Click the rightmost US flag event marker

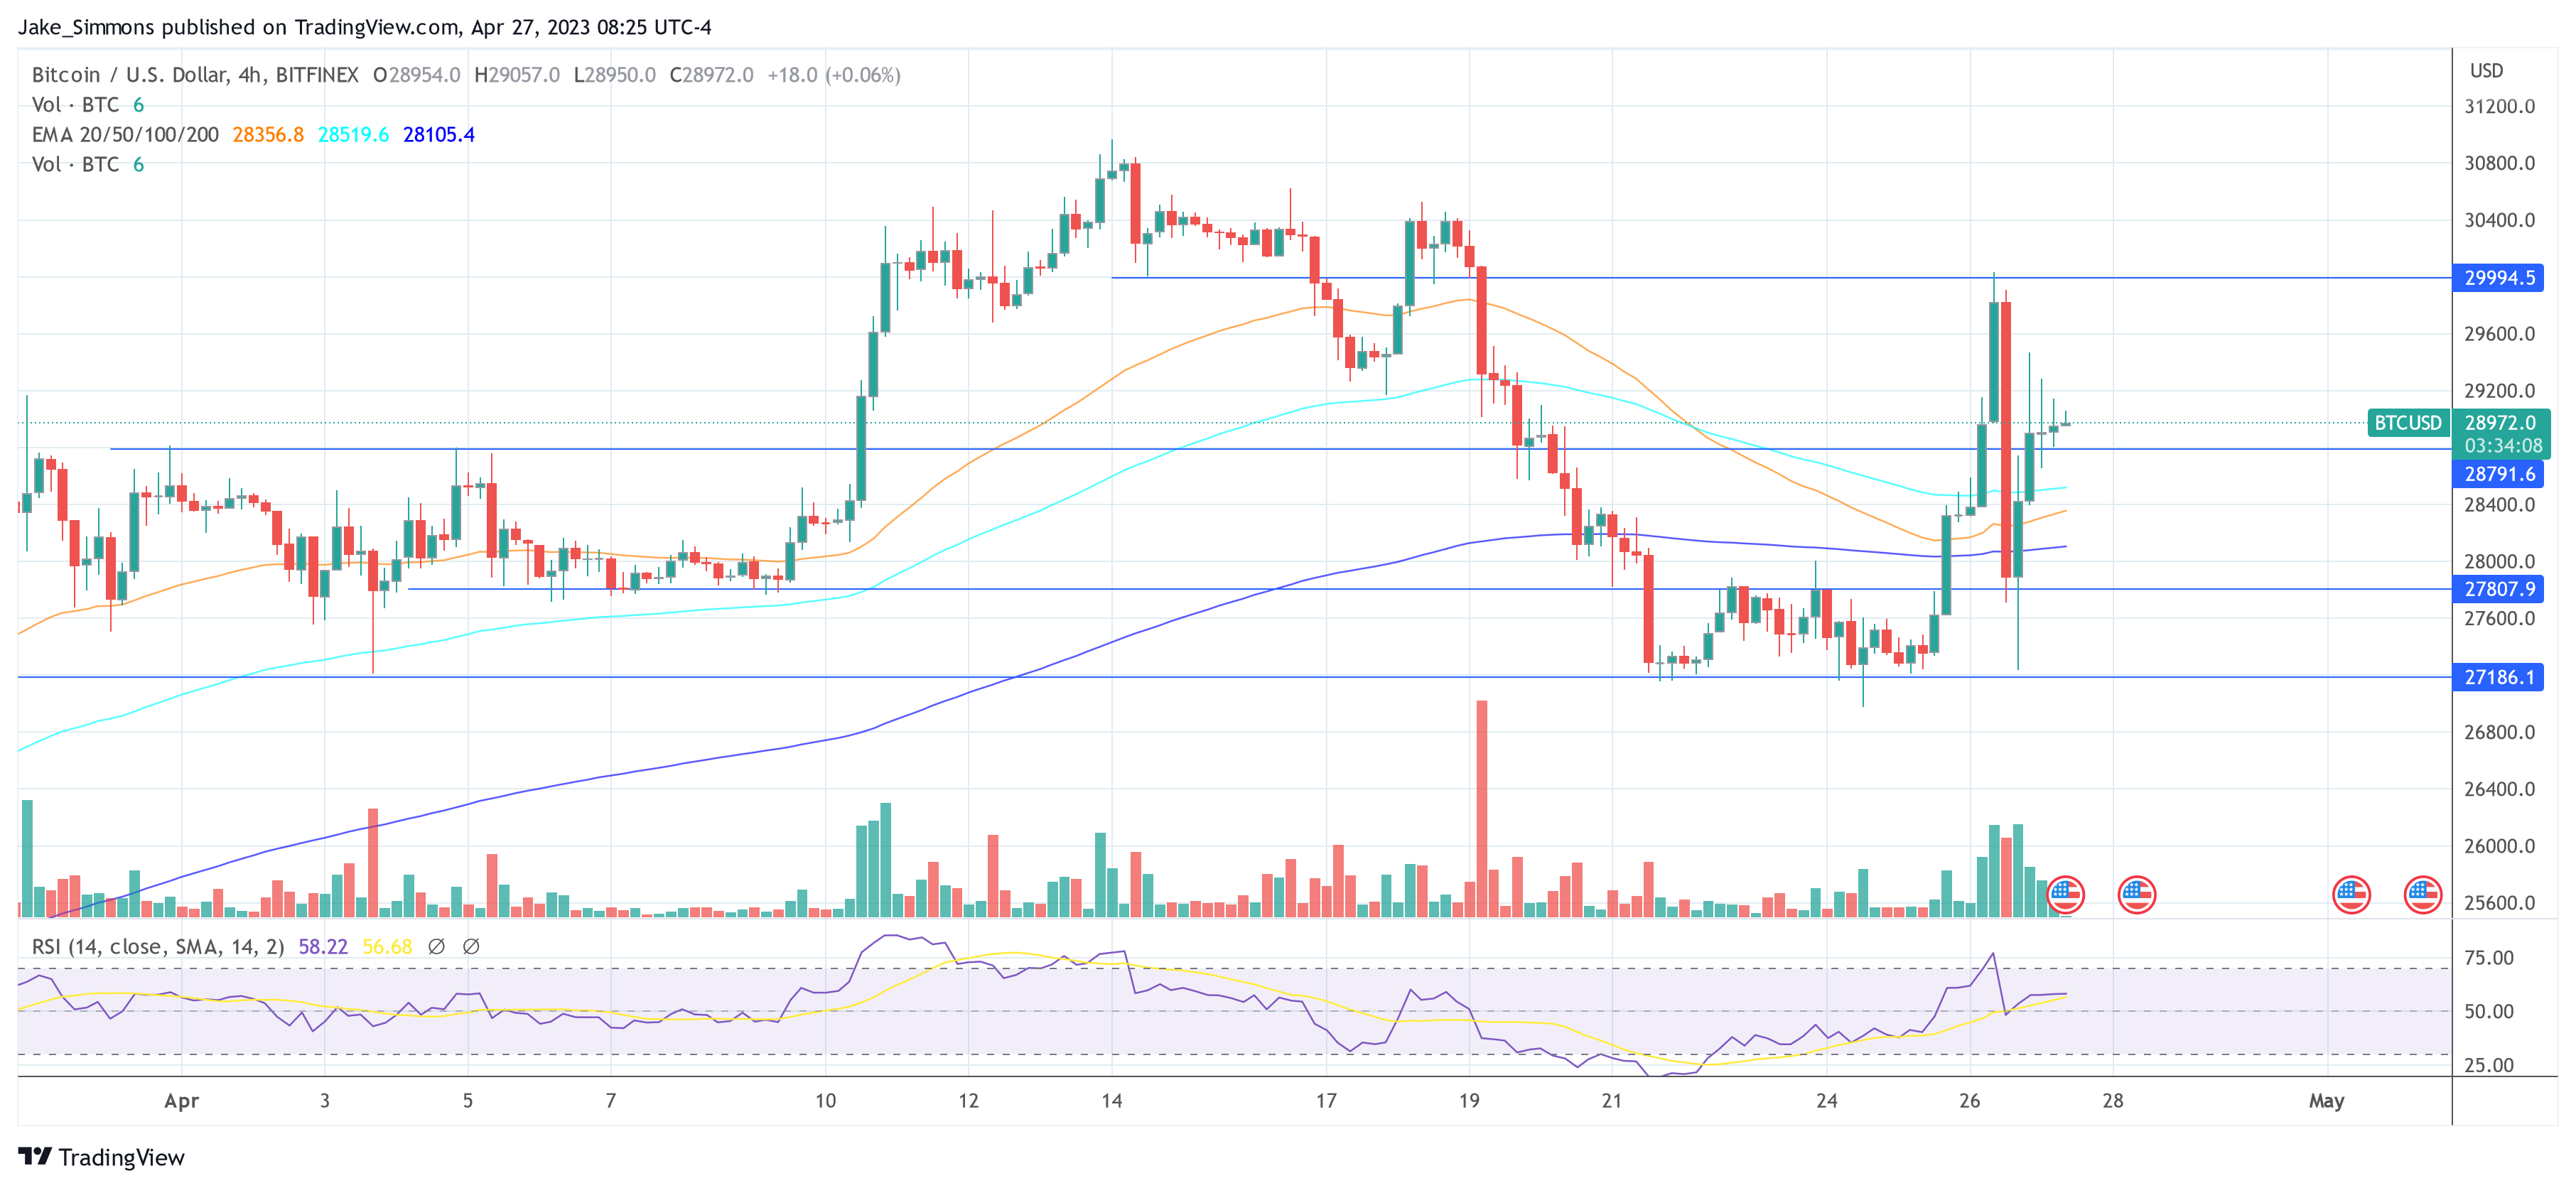[x=2422, y=894]
